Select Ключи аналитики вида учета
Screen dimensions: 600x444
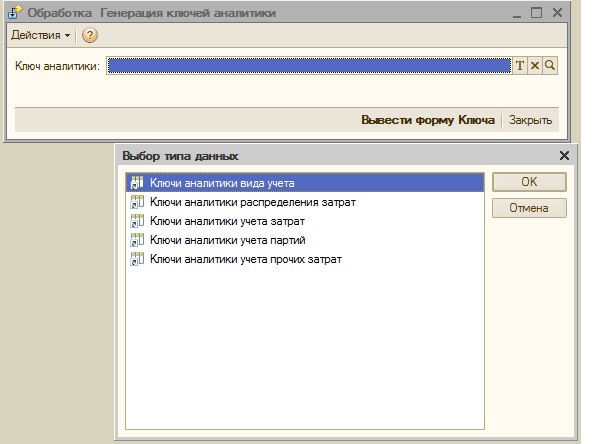(305, 183)
